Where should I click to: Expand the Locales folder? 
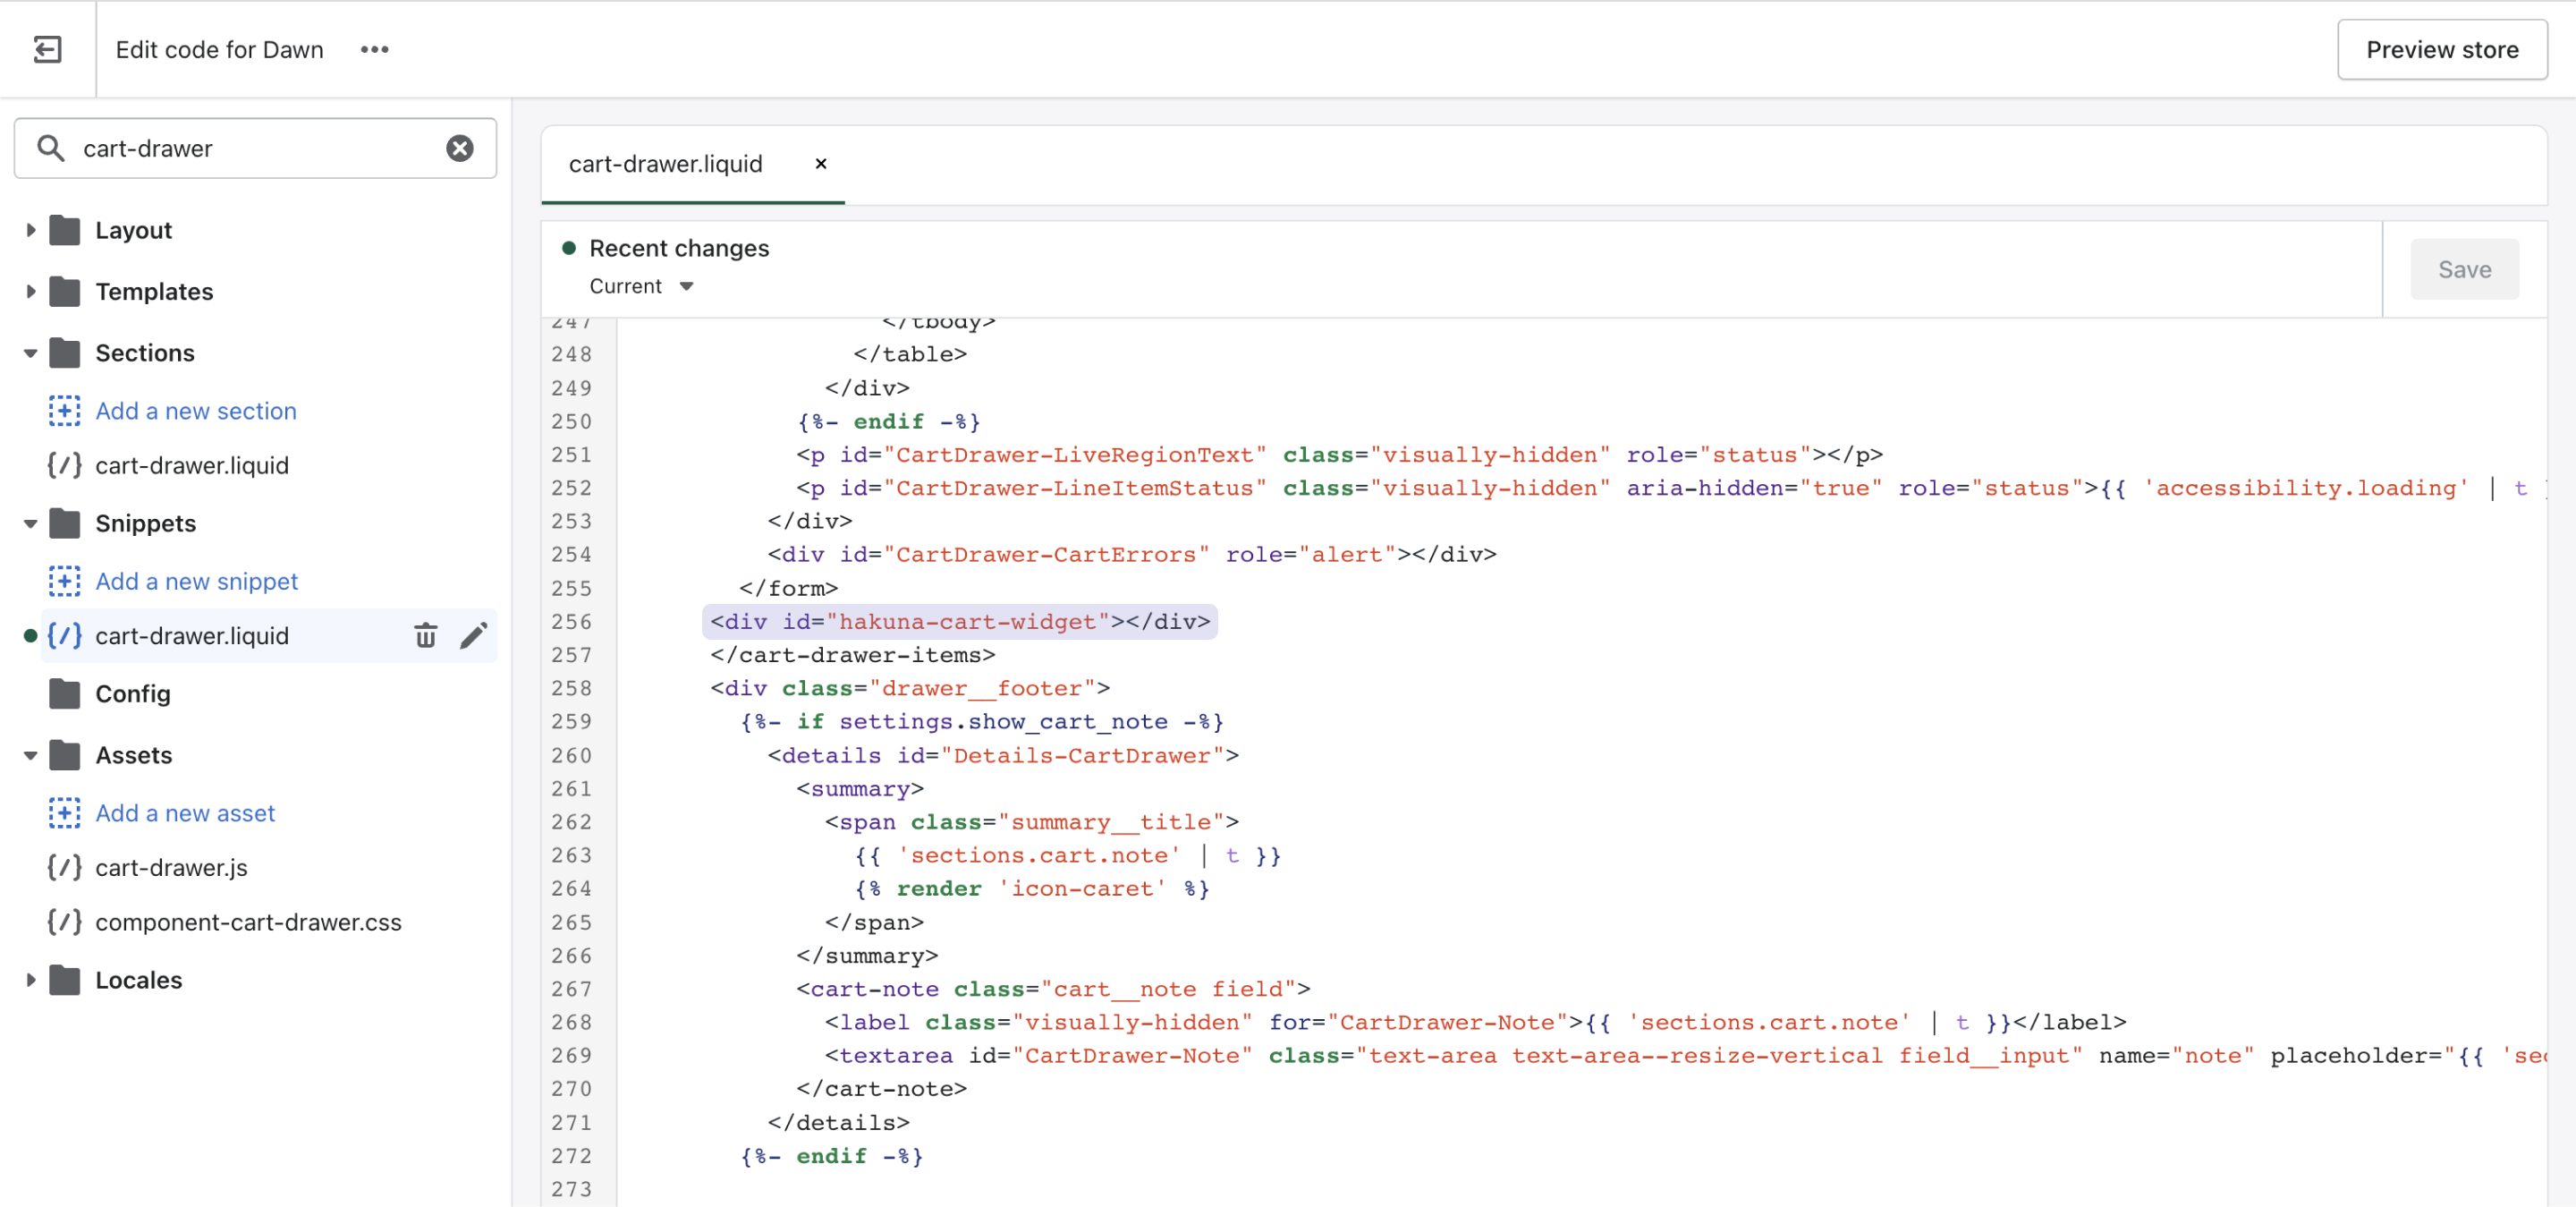pyautogui.click(x=30, y=980)
